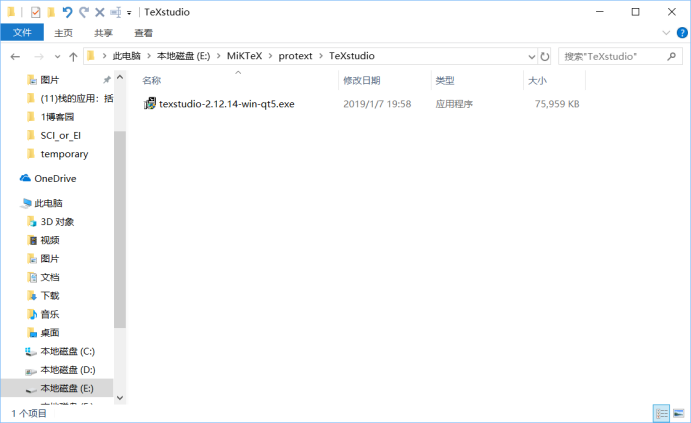
Task: Click the 75,959 KB size cell
Action: point(557,104)
